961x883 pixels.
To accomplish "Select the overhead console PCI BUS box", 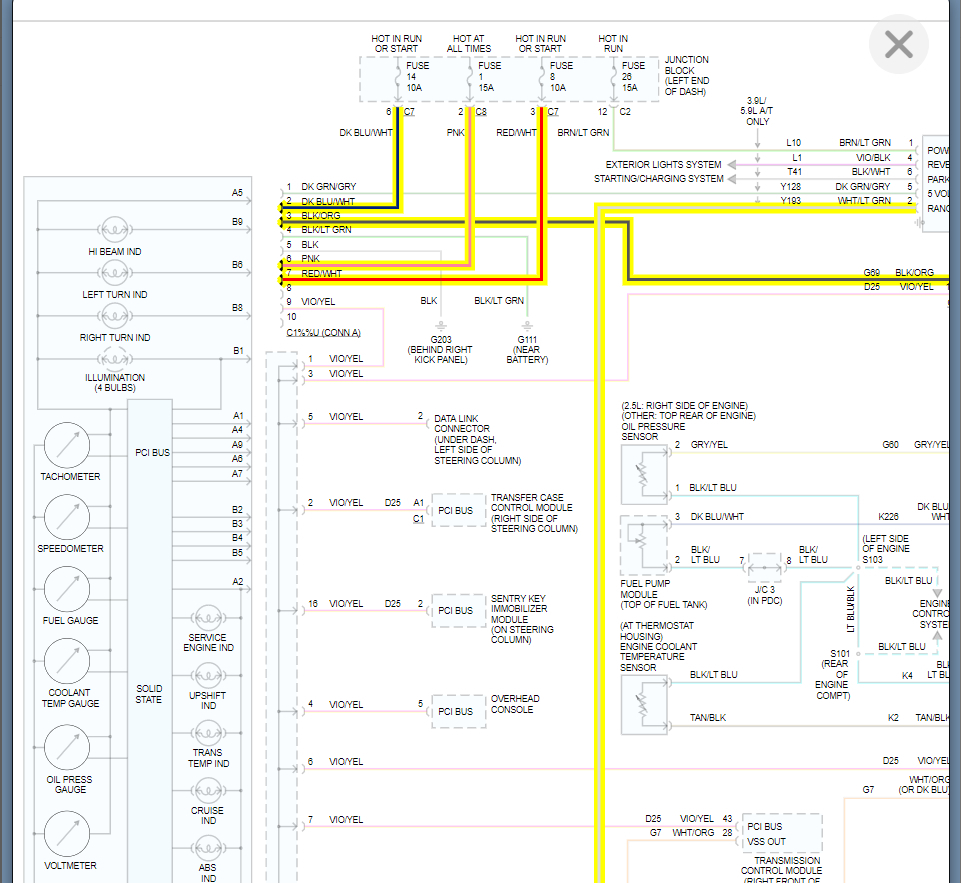I will coord(456,711).
